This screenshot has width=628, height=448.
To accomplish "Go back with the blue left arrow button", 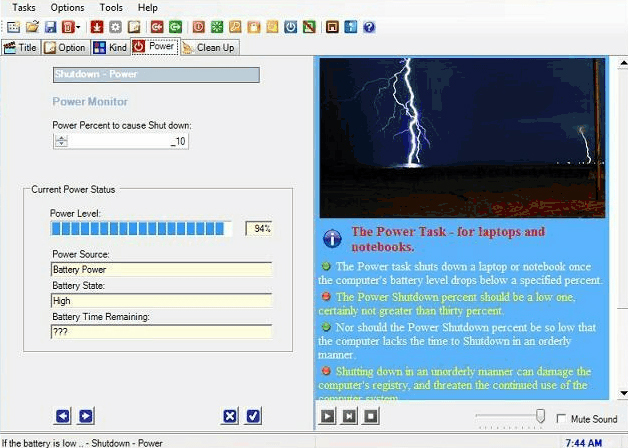I will 62,416.
